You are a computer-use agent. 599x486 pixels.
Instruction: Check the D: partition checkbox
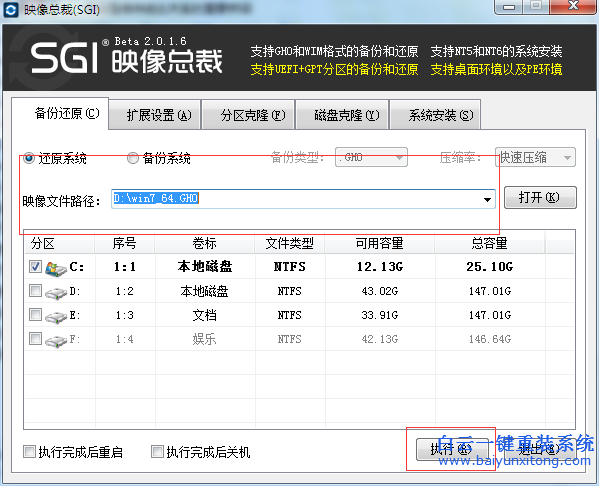(x=36, y=291)
